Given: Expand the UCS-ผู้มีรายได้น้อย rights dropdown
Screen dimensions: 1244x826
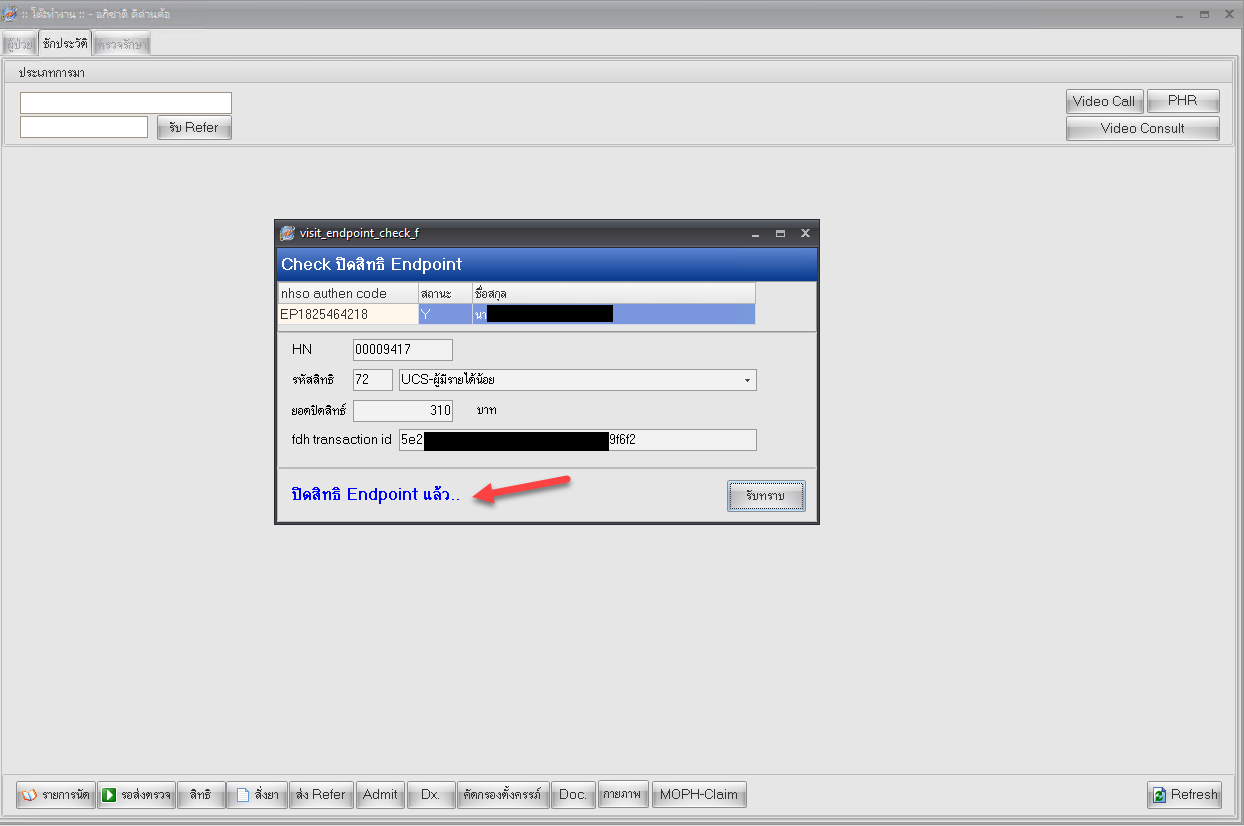Looking at the screenshot, I should pos(747,380).
